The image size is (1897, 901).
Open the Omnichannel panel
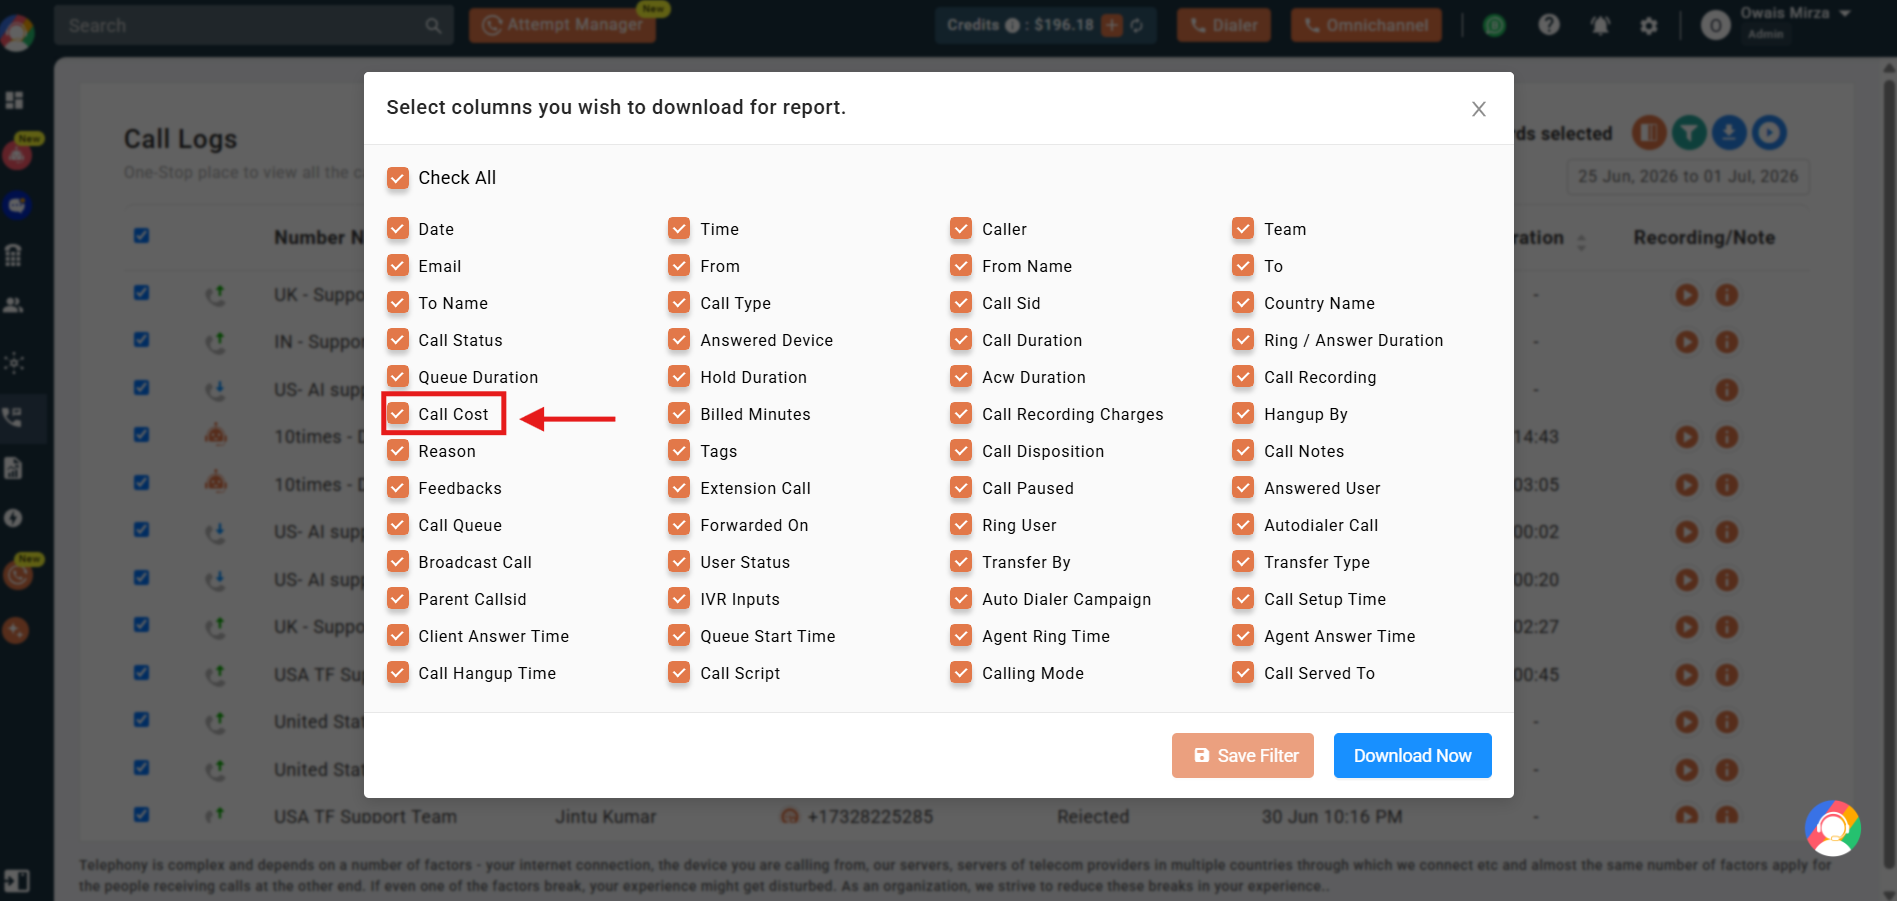[1366, 26]
